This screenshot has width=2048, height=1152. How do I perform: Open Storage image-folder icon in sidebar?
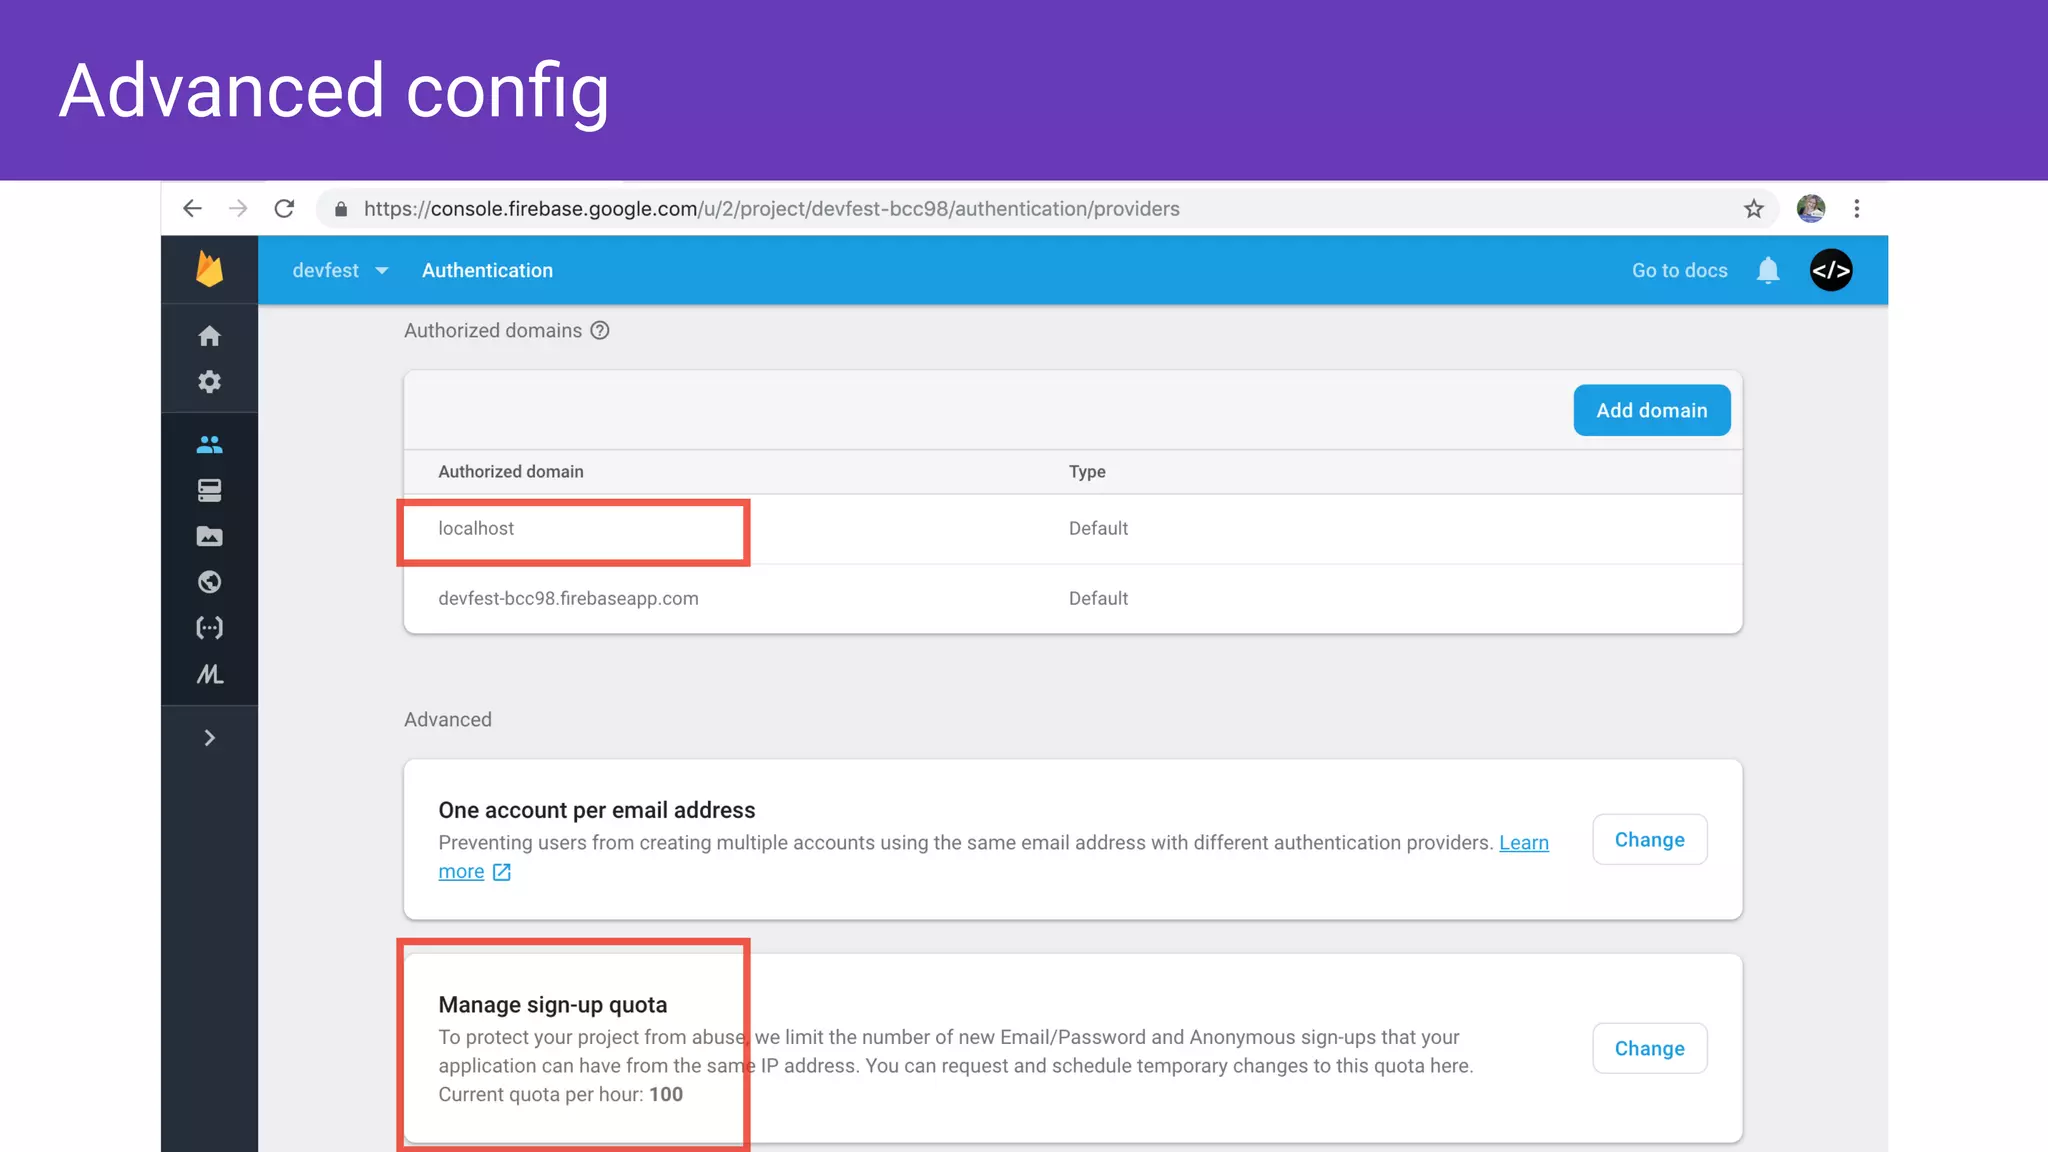click(x=209, y=536)
